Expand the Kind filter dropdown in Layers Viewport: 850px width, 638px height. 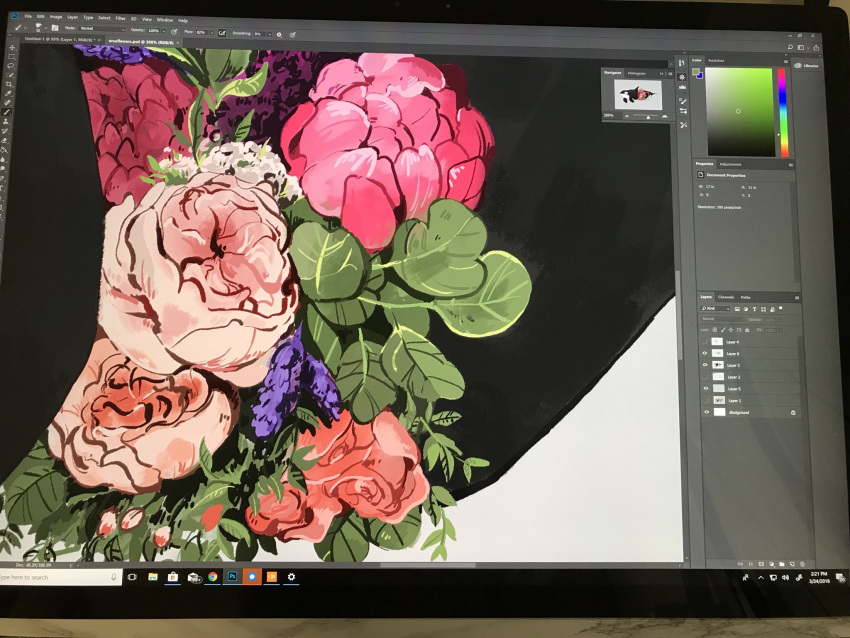click(x=716, y=308)
